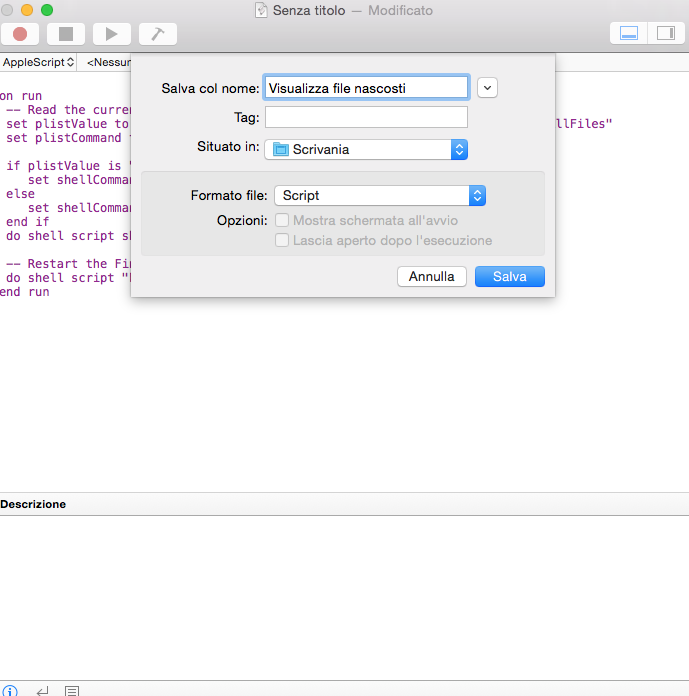This screenshot has width=689, height=696.
Task: Open the Situato in location popup
Action: pos(366,150)
